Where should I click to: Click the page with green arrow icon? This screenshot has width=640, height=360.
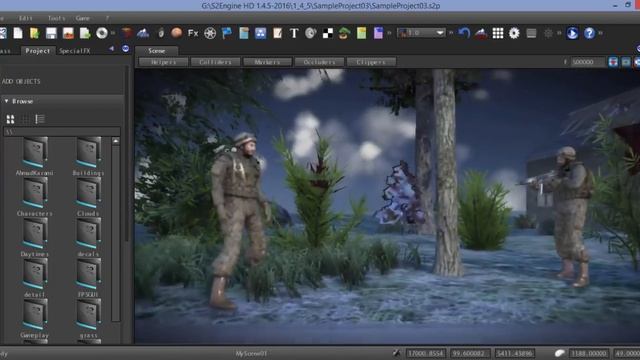tap(85, 33)
